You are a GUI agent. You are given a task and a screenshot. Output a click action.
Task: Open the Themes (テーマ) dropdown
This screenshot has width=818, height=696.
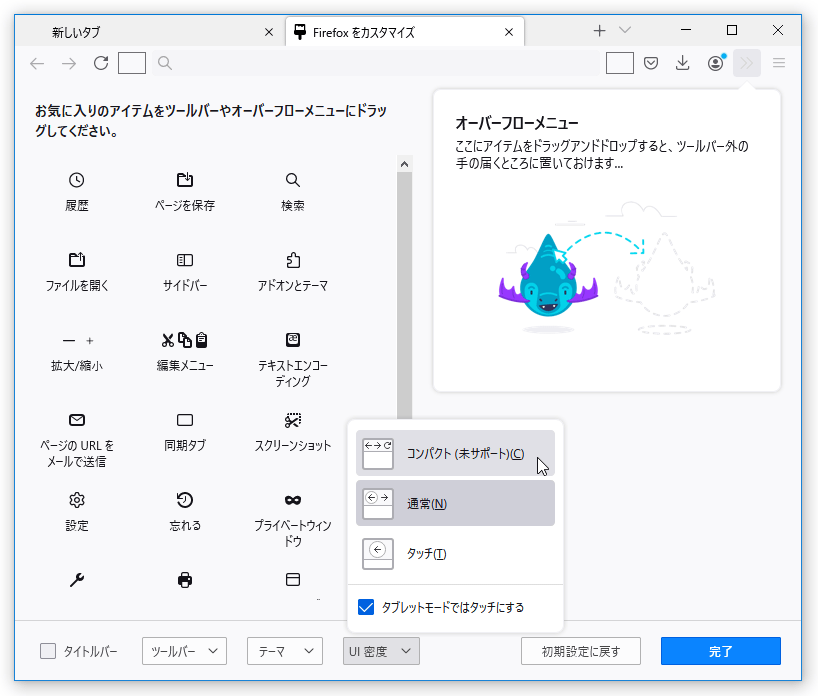coord(285,651)
